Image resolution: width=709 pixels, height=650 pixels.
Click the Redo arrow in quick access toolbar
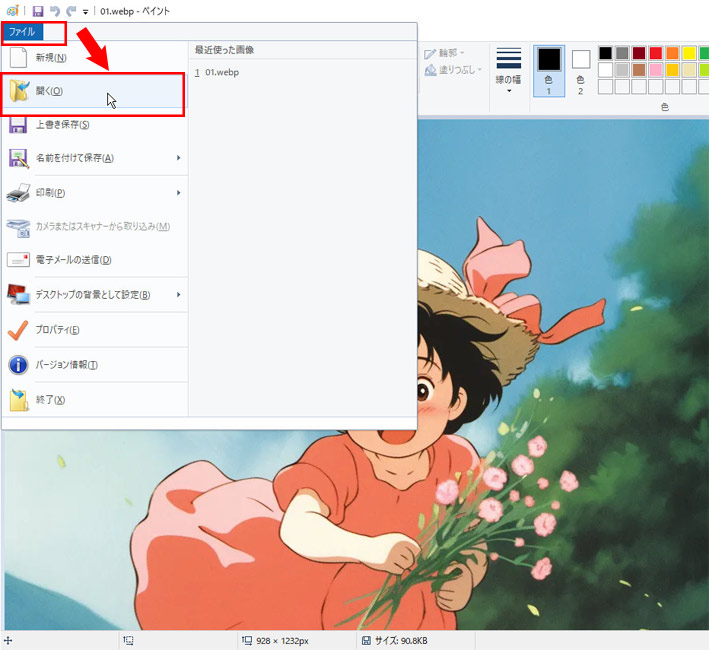point(71,11)
